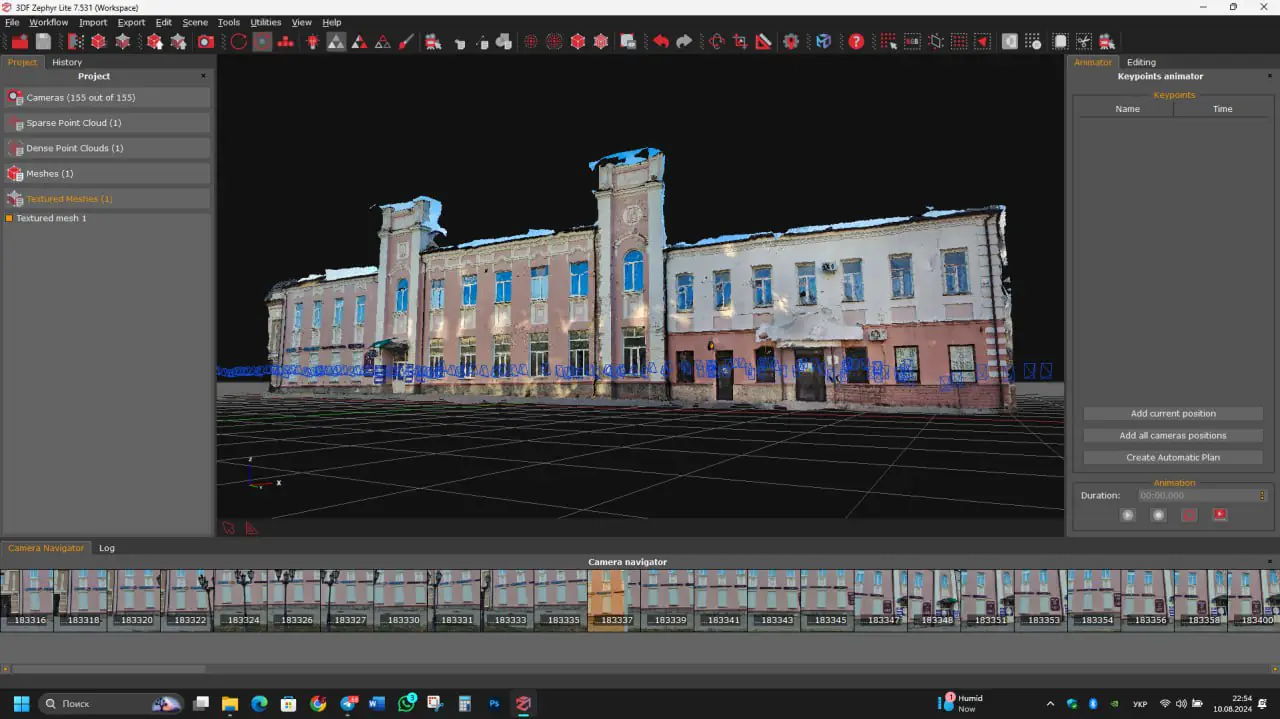This screenshot has width=1280, height=719.
Task: Toggle the highlighted triangle mesh view button
Action: pos(336,41)
